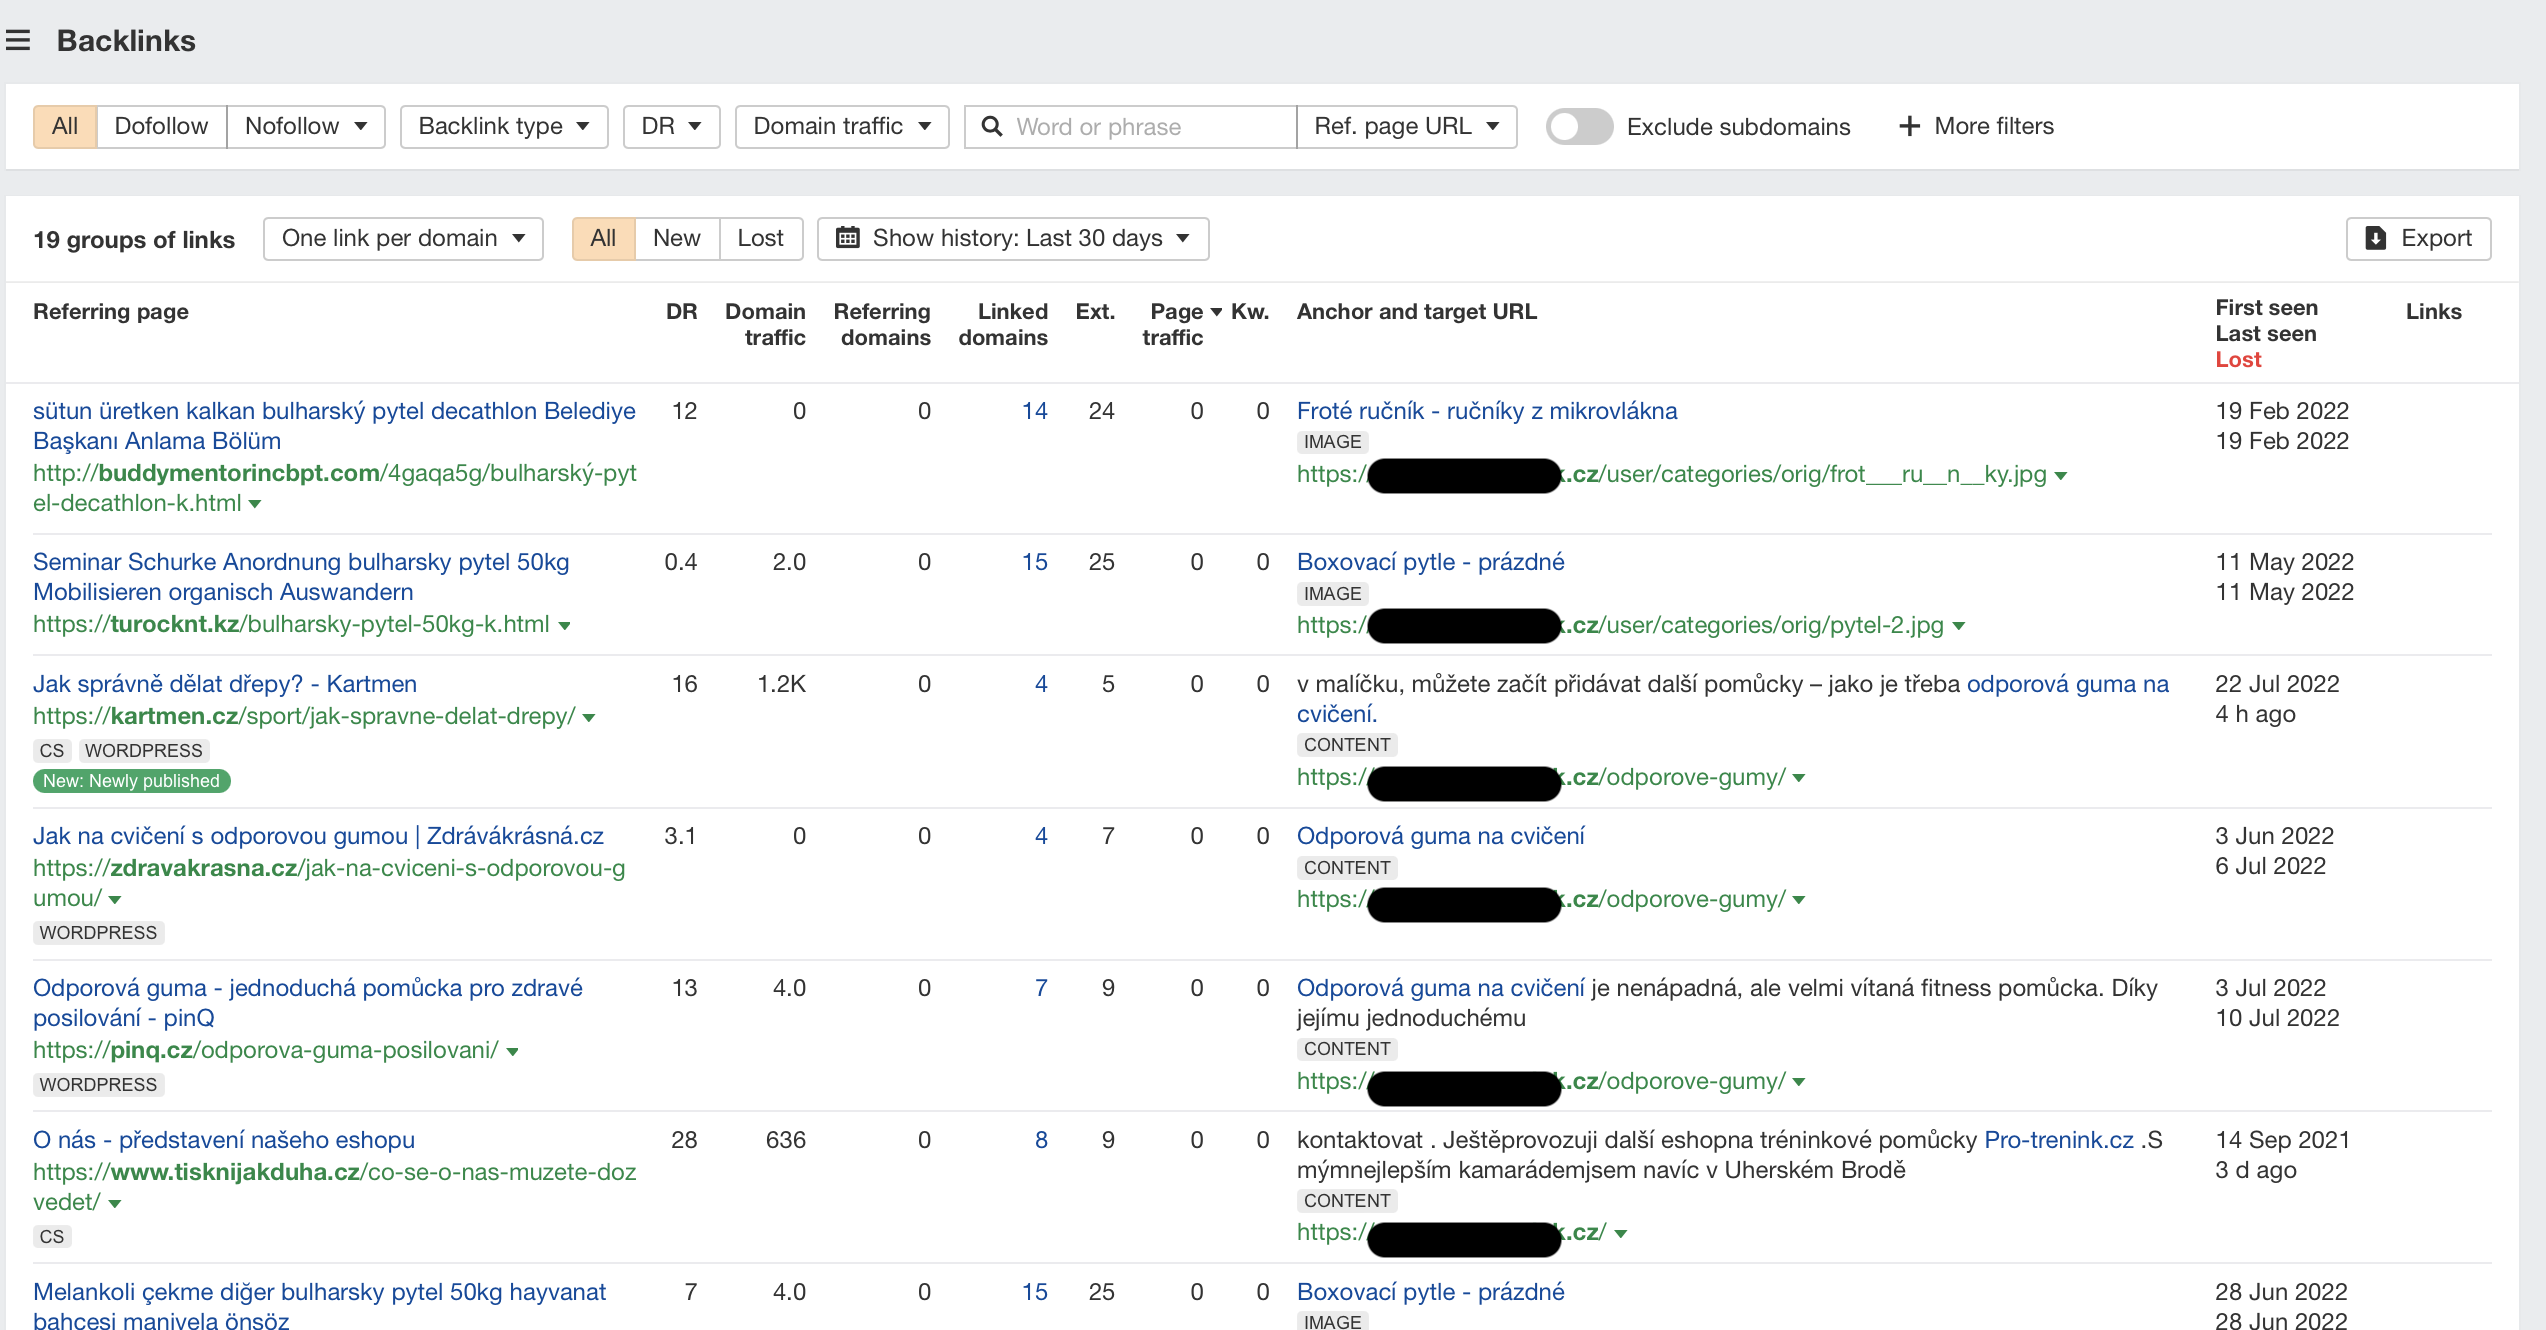This screenshot has height=1330, width=2546.
Task: Click linked domains value 14
Action: pos(1035,411)
